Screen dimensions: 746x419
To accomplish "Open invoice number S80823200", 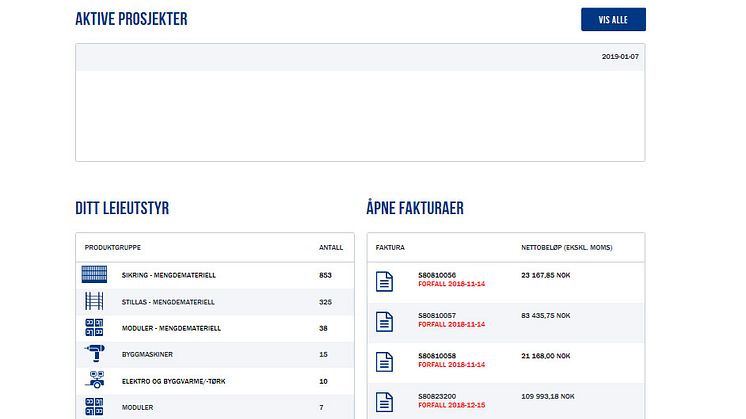I will (437, 396).
